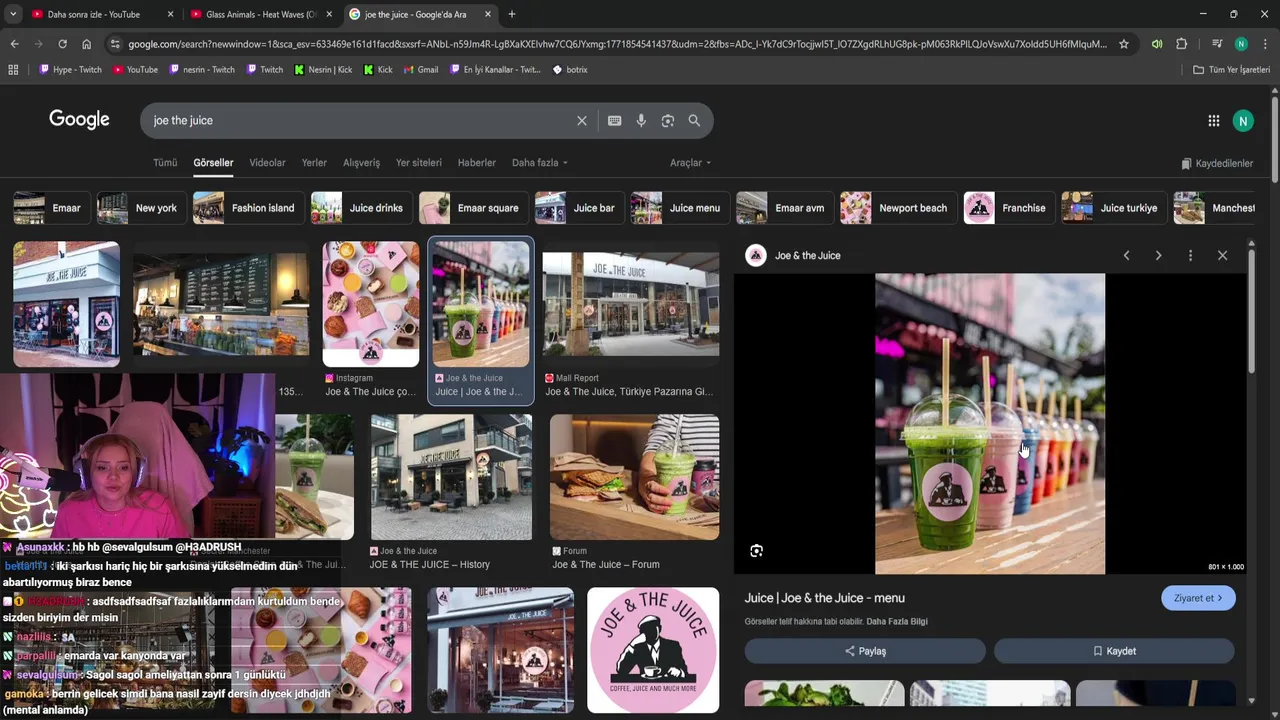Filter by Newport beach chip
Viewport: 1280px width, 720px height.
point(899,208)
